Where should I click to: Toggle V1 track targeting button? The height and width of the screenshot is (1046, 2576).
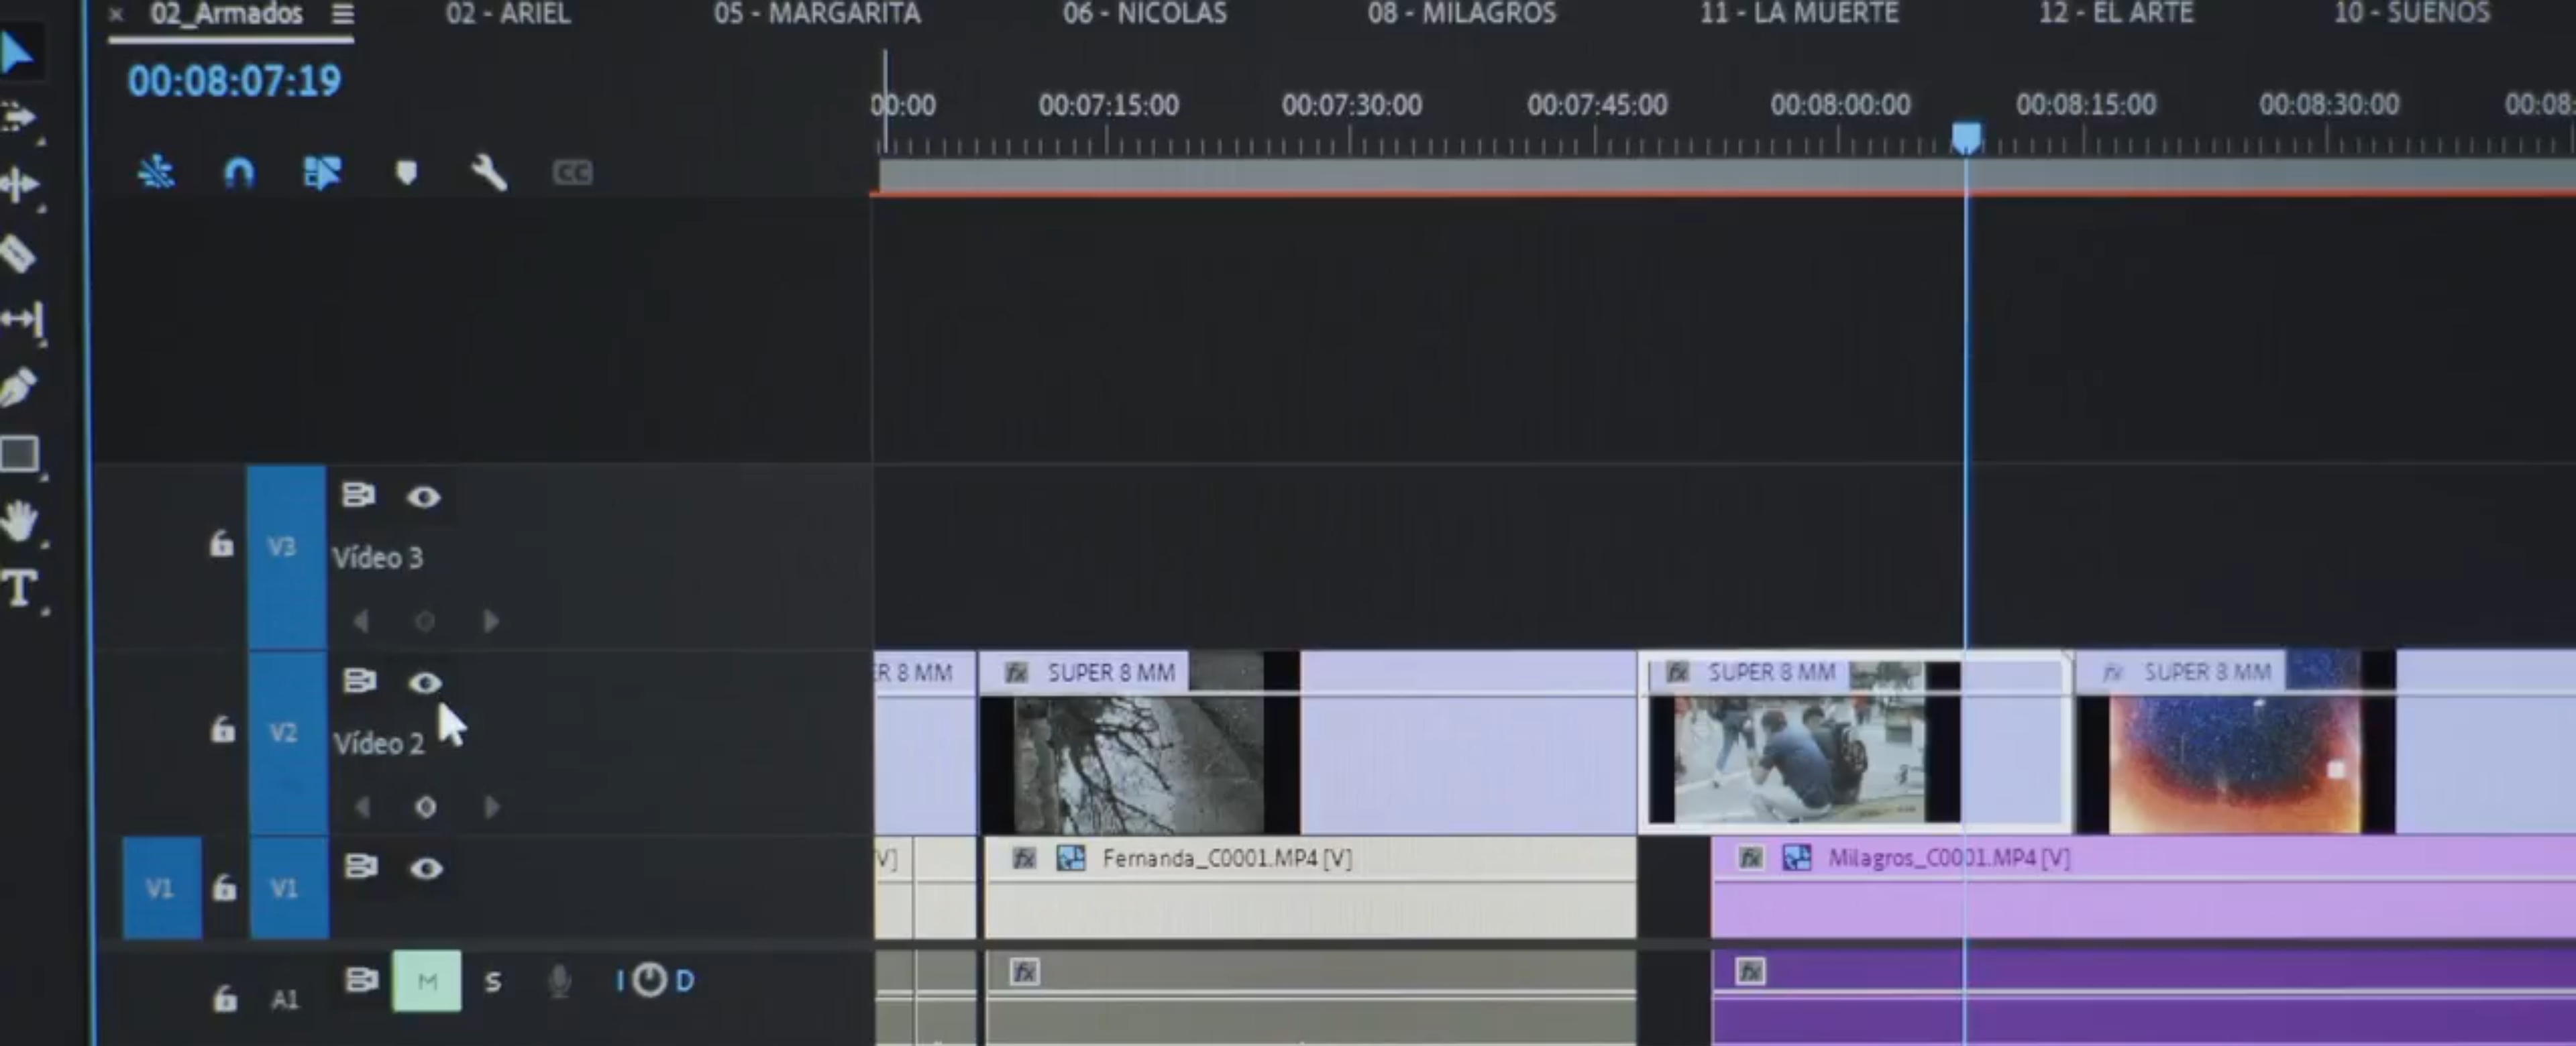click(x=289, y=888)
